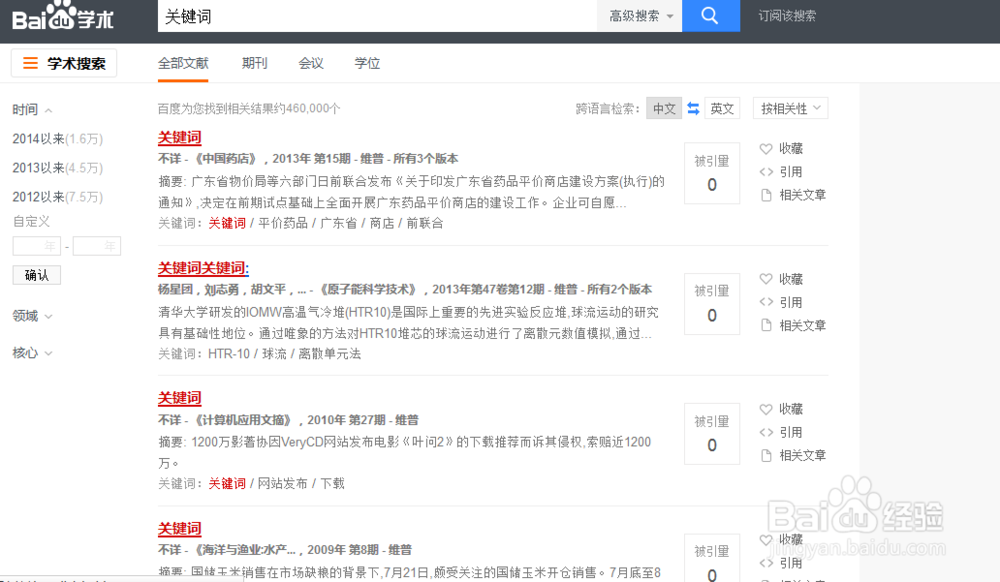Click keyword 球流

point(274,354)
